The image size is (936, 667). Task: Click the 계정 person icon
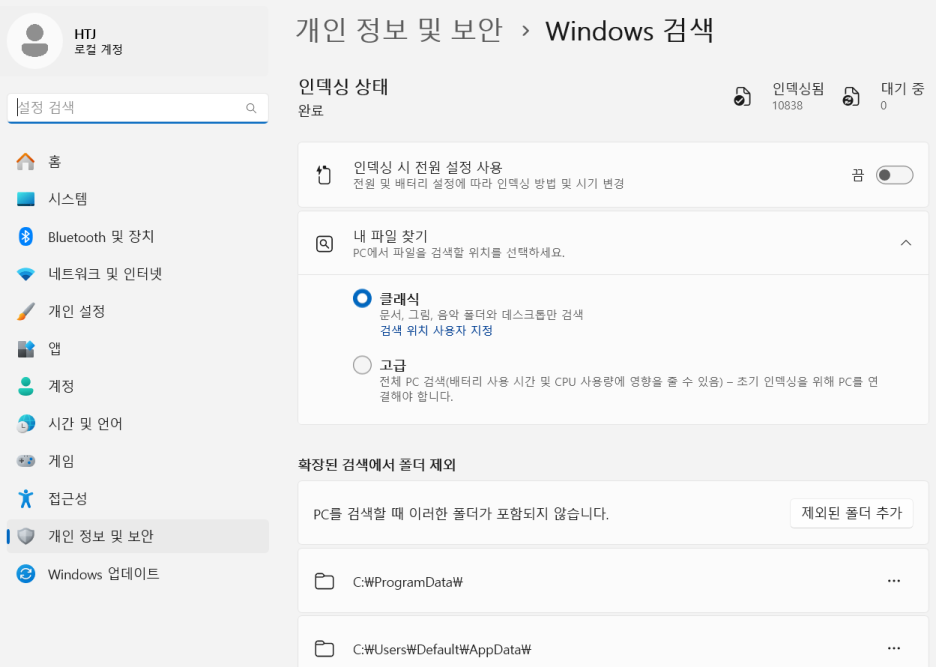[26, 386]
